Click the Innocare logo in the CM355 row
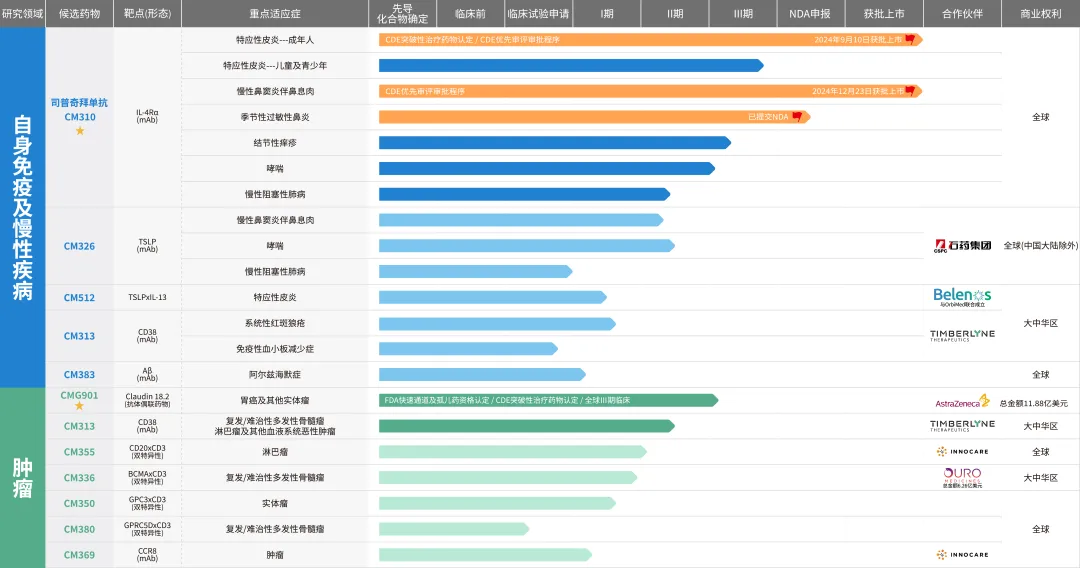Image resolution: width=1080 pixels, height=568 pixels. coord(962,452)
